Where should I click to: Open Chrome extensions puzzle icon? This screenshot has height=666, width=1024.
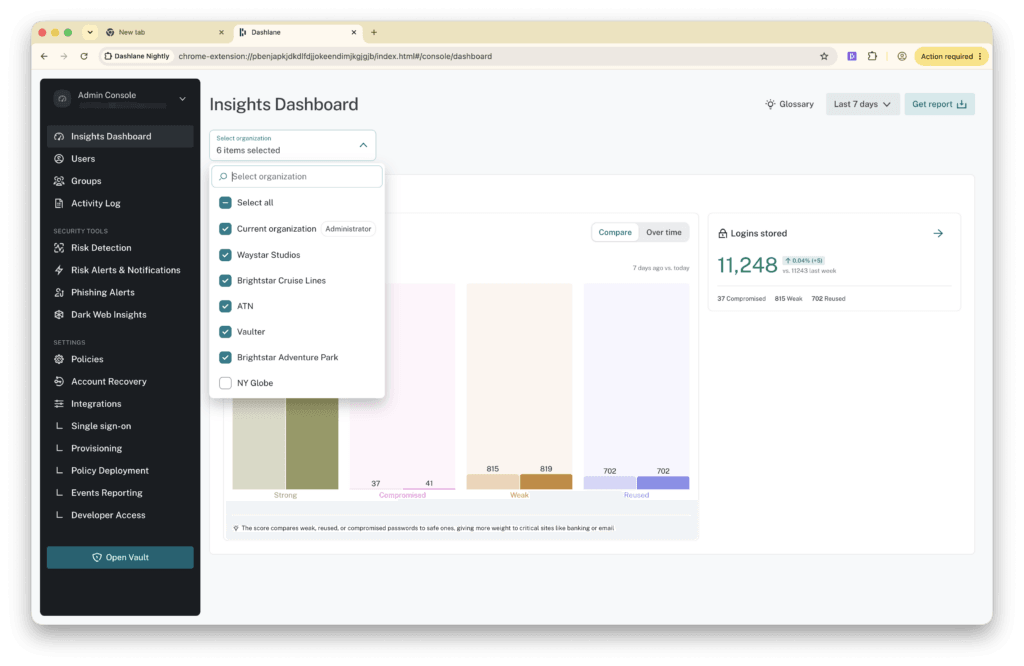coord(872,56)
